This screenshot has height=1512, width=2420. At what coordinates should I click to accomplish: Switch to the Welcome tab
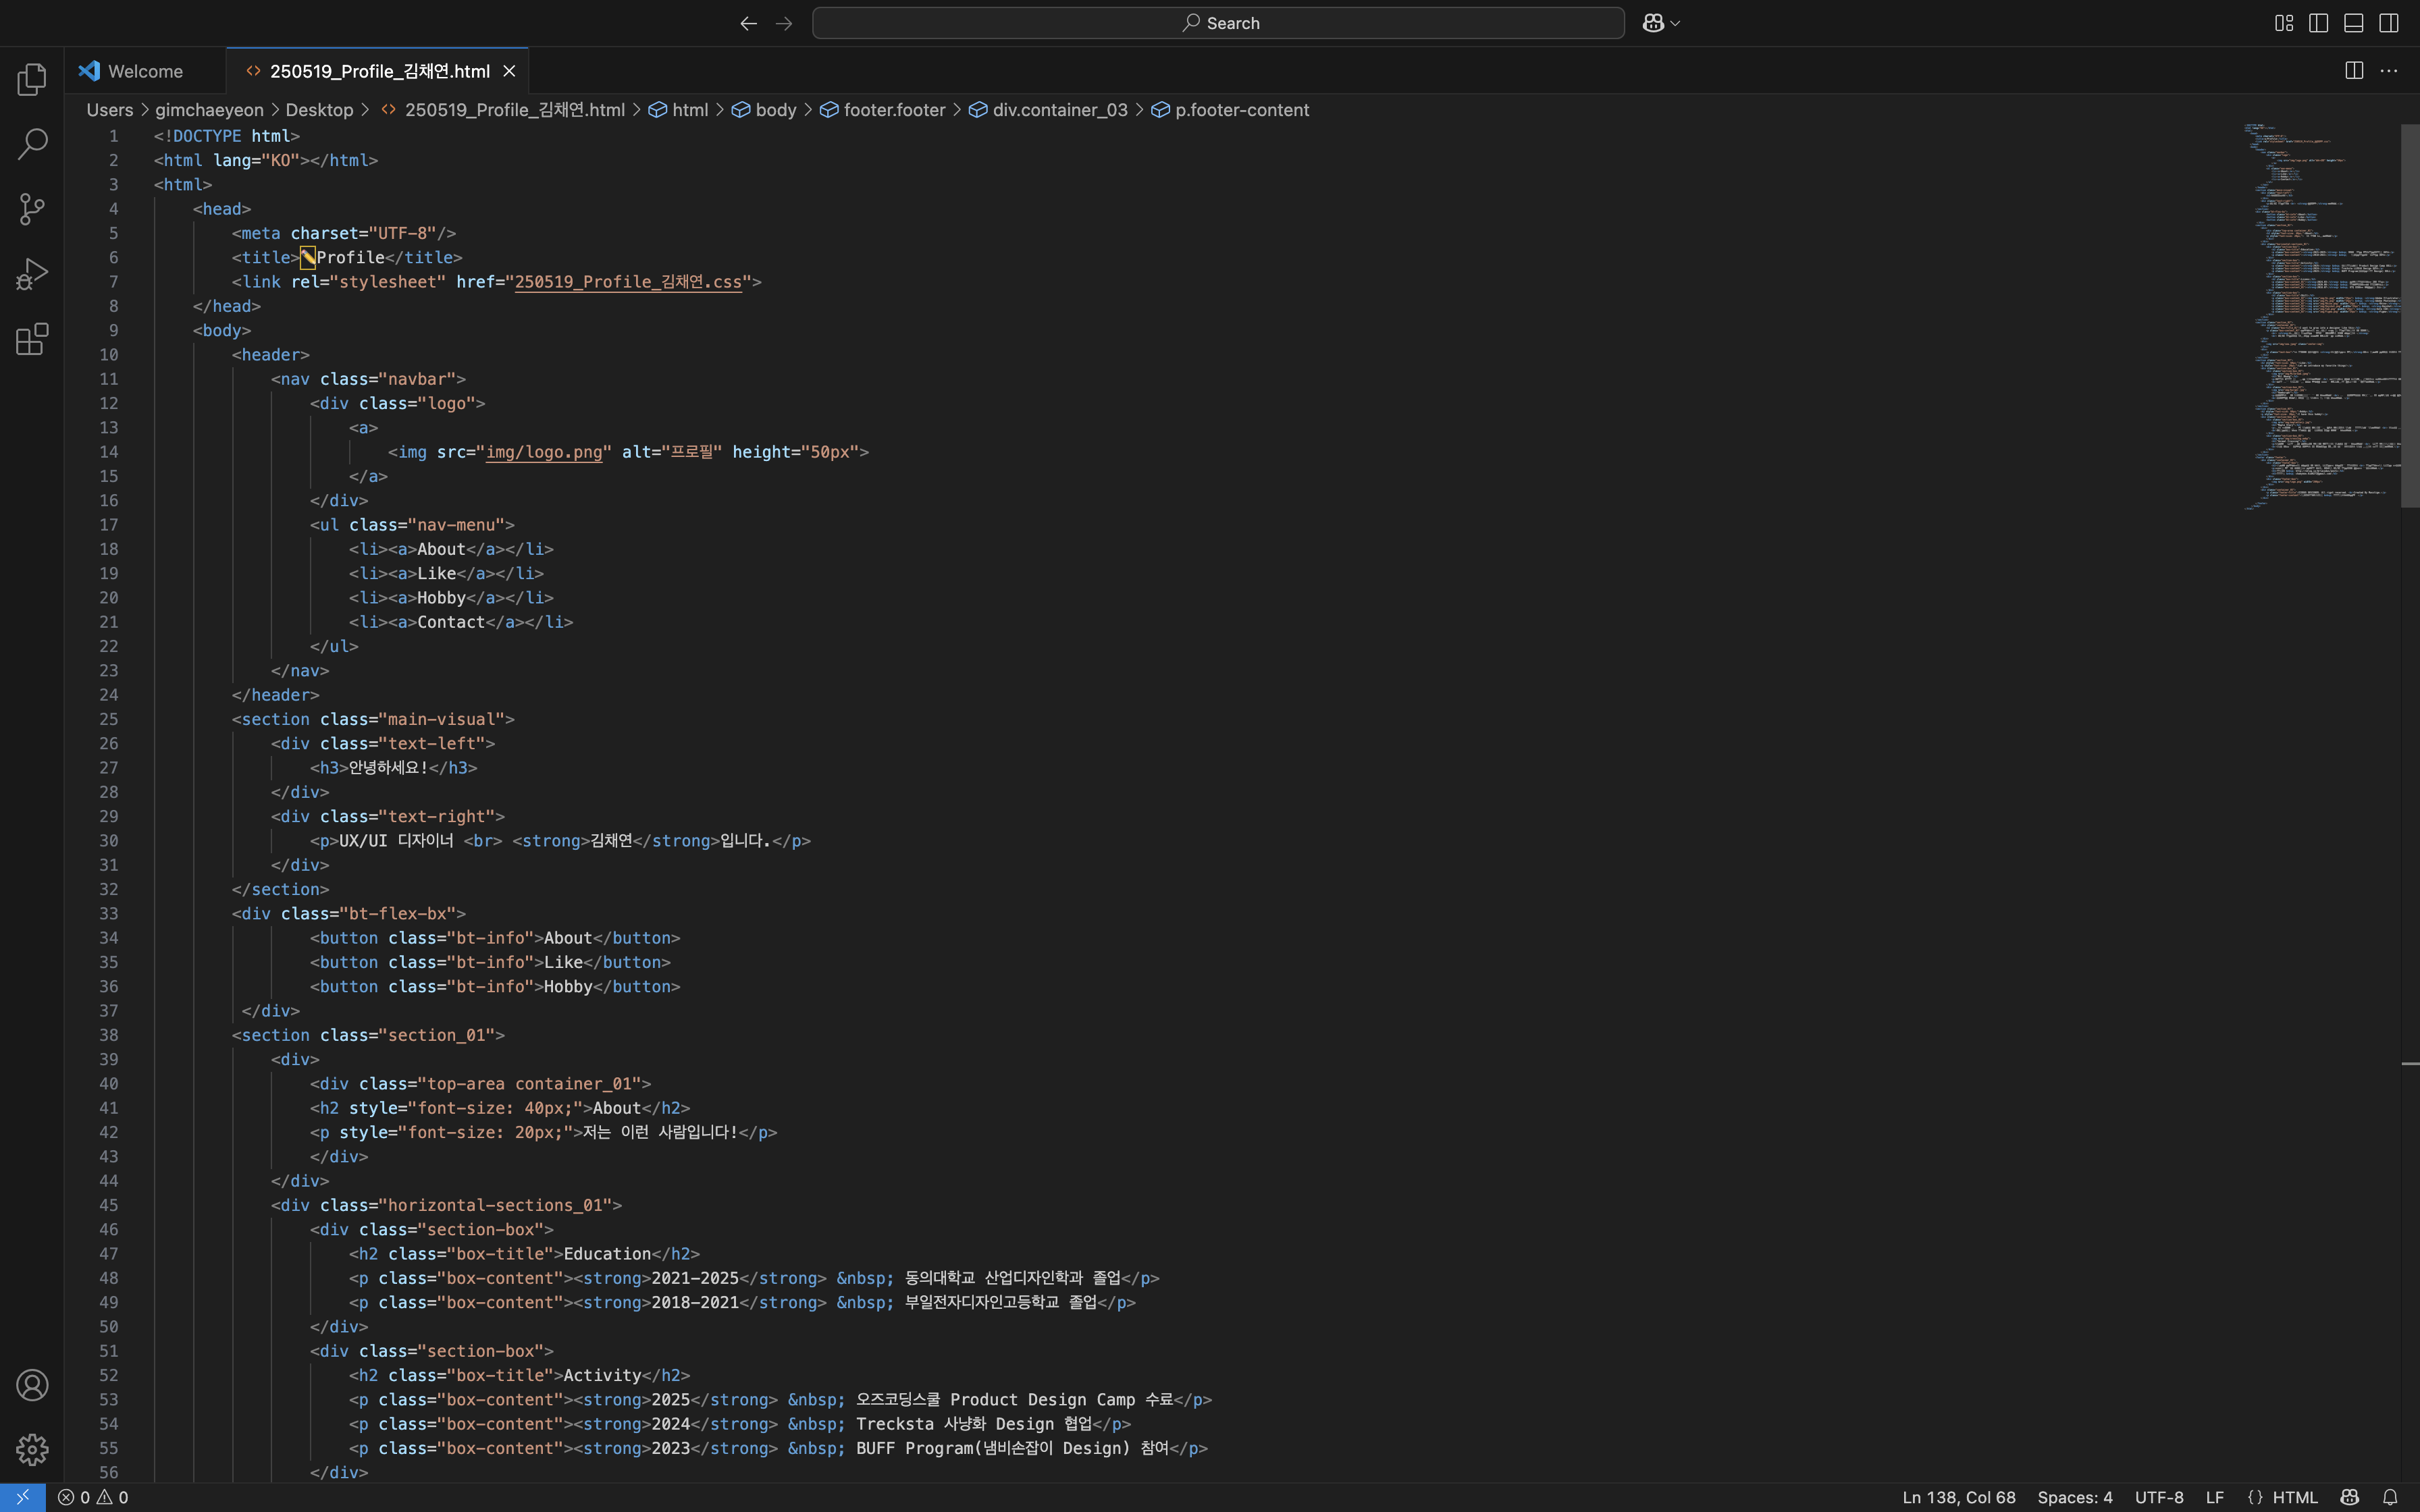145,71
